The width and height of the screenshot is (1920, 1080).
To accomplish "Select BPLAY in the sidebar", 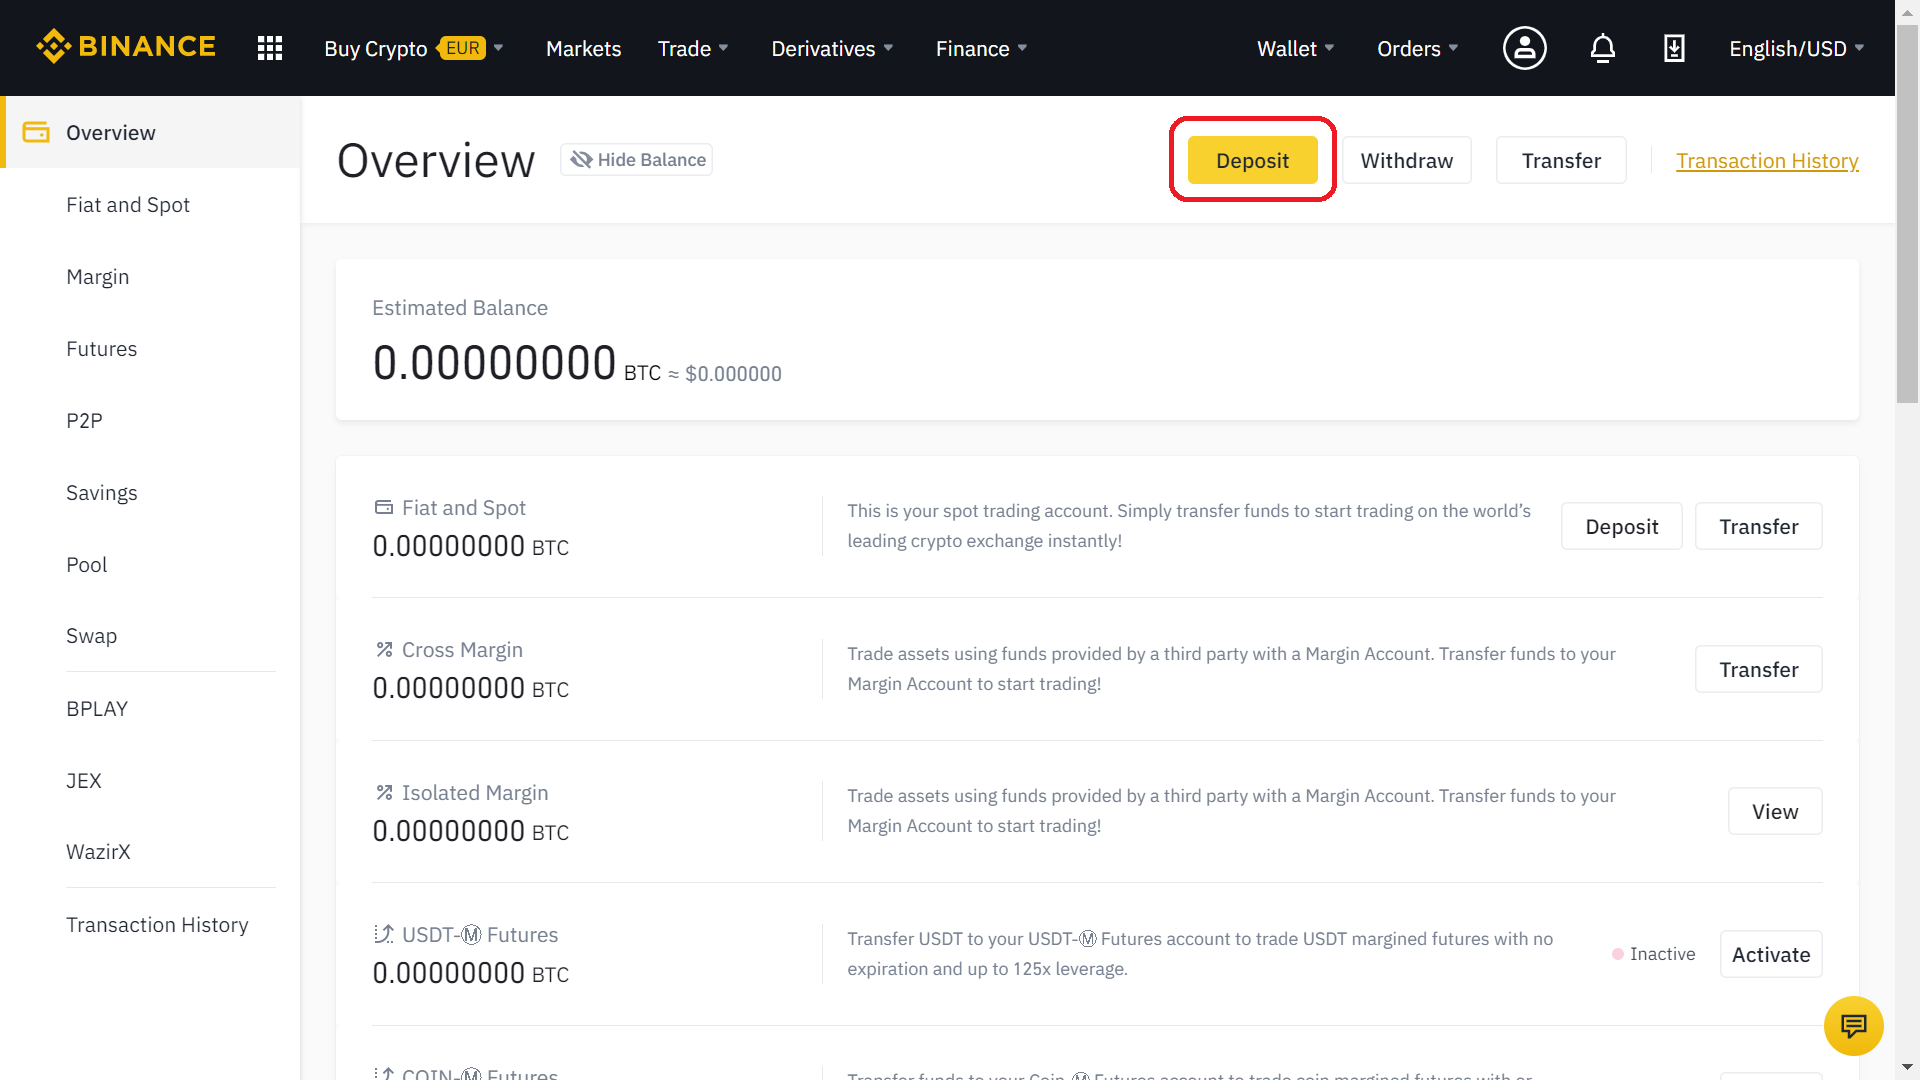I will pos(150,708).
